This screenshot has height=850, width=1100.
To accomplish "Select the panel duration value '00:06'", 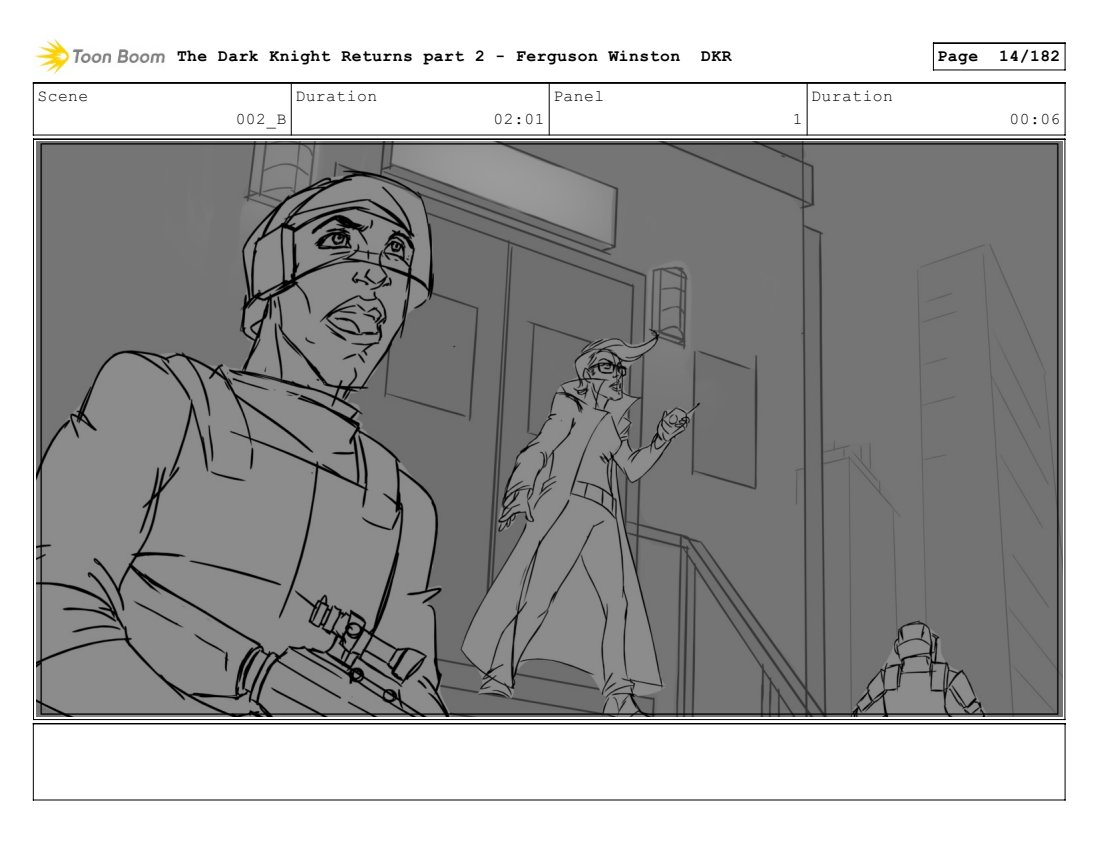I will [x=1035, y=119].
